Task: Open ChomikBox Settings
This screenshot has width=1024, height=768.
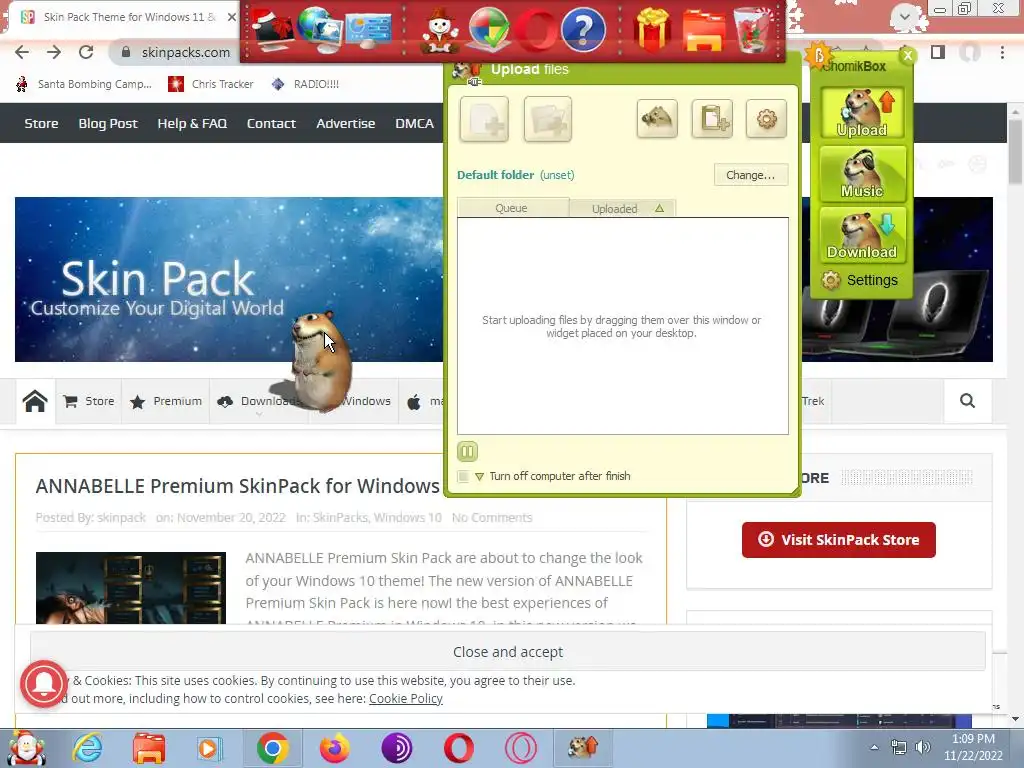Action: click(859, 280)
